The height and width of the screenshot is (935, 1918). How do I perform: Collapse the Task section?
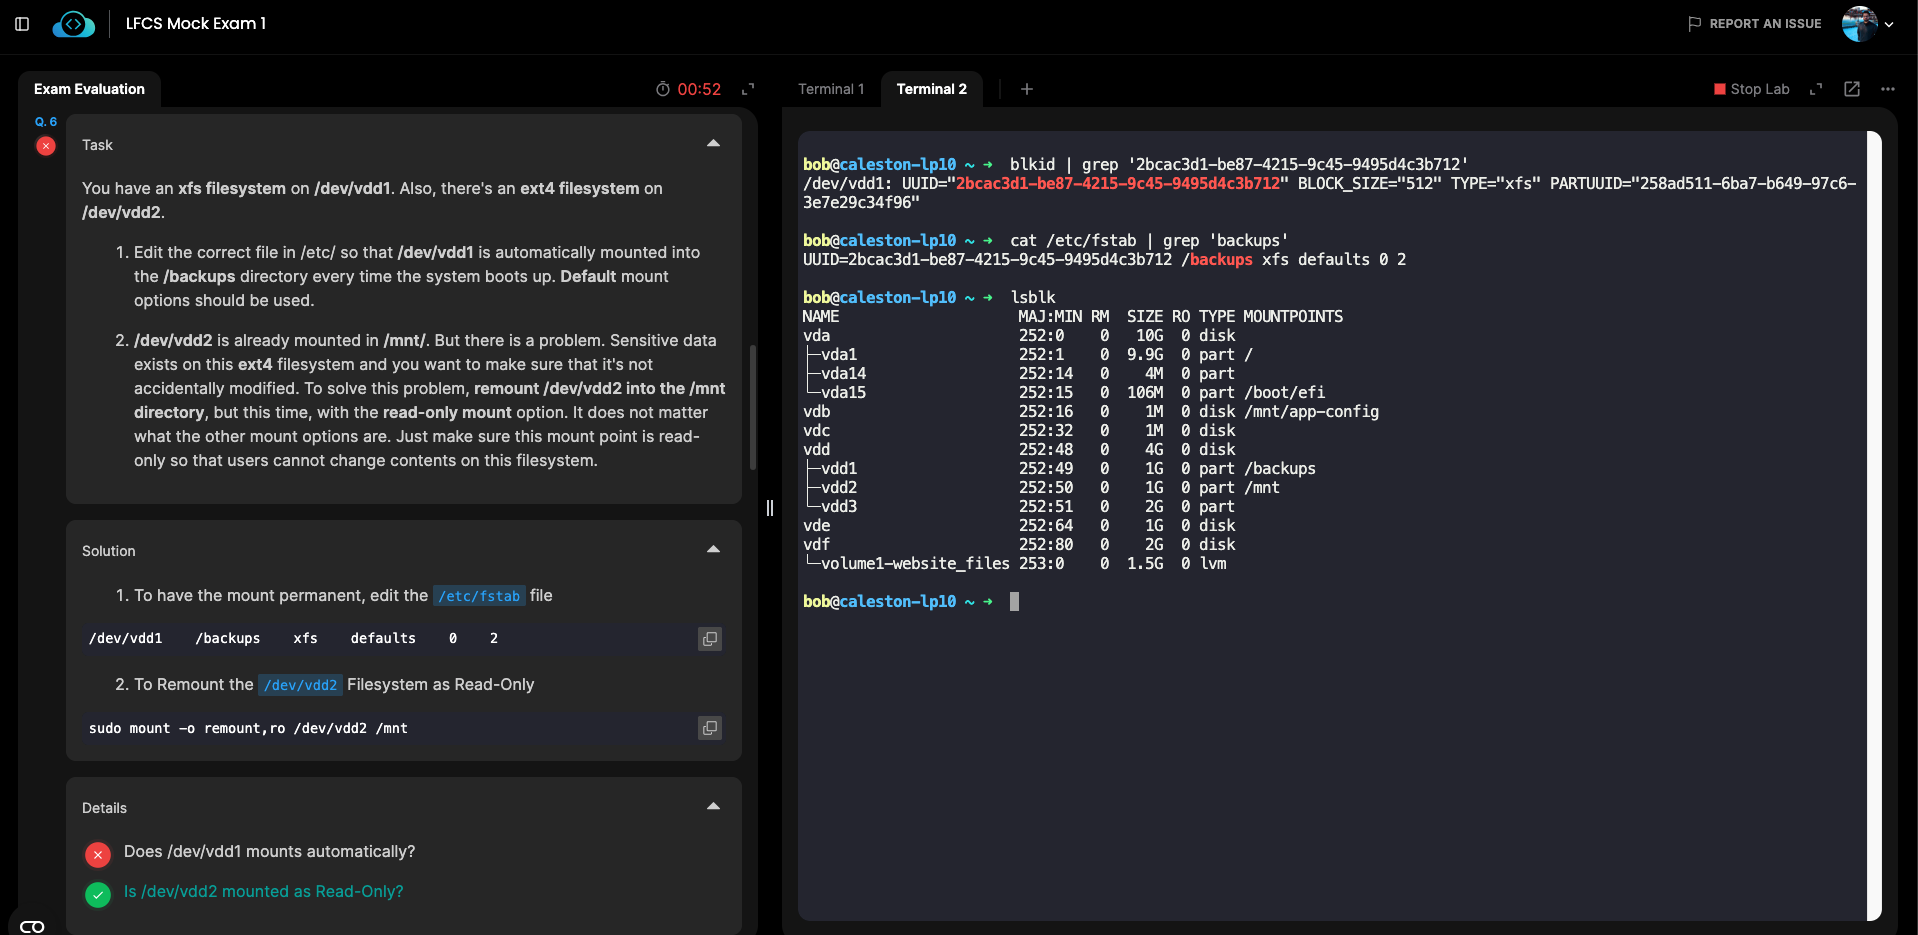coord(713,144)
